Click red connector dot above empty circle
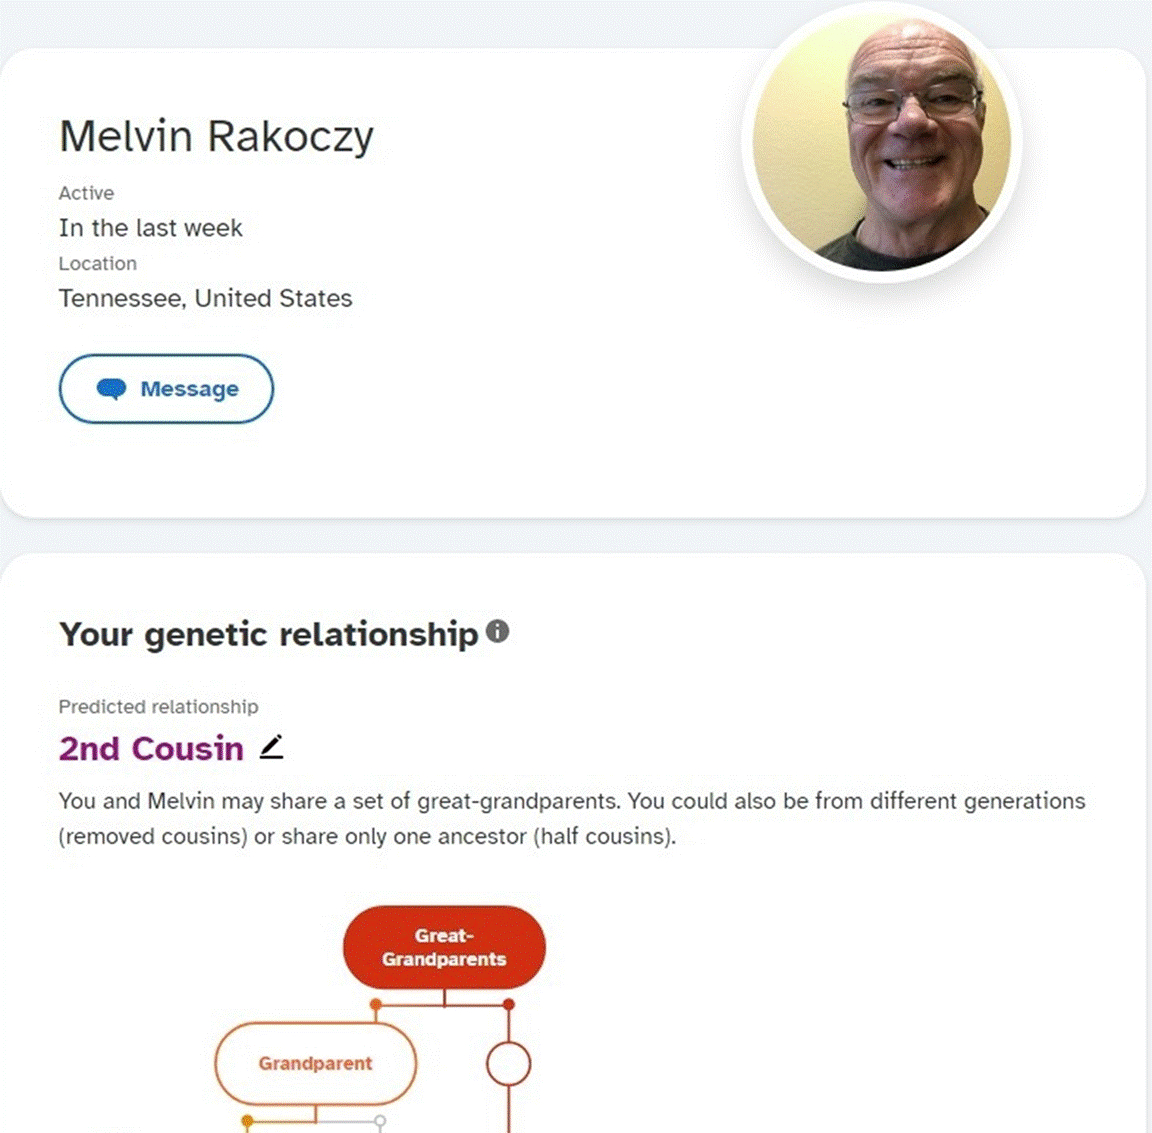 (508, 1004)
